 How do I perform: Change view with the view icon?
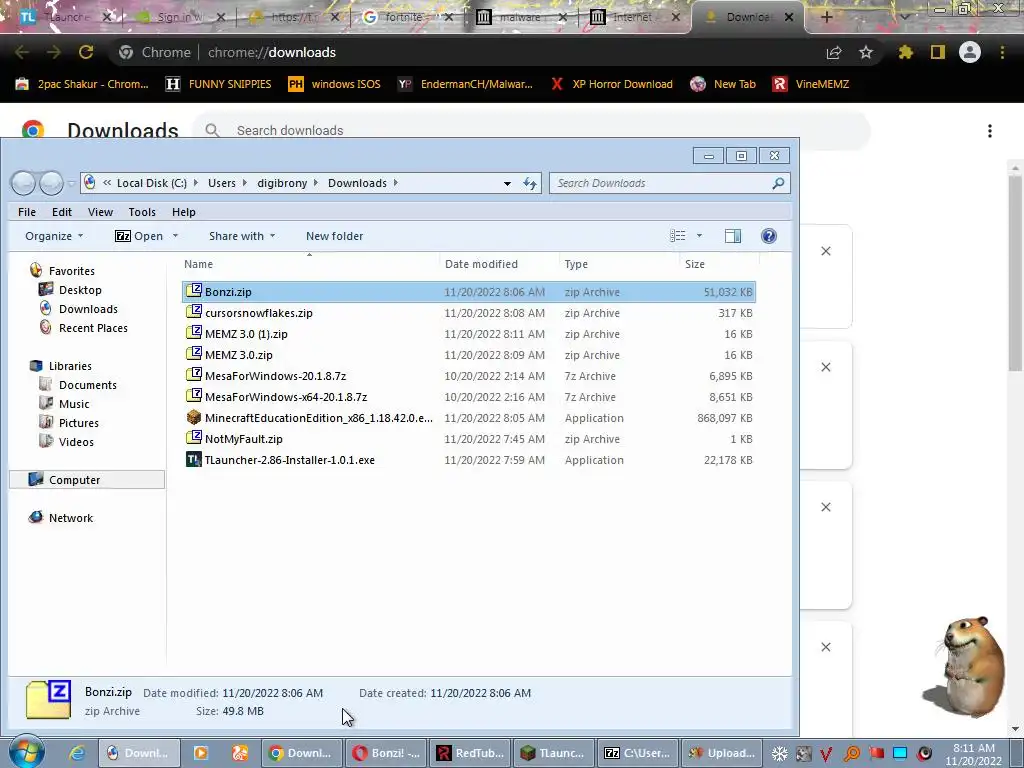click(678, 236)
